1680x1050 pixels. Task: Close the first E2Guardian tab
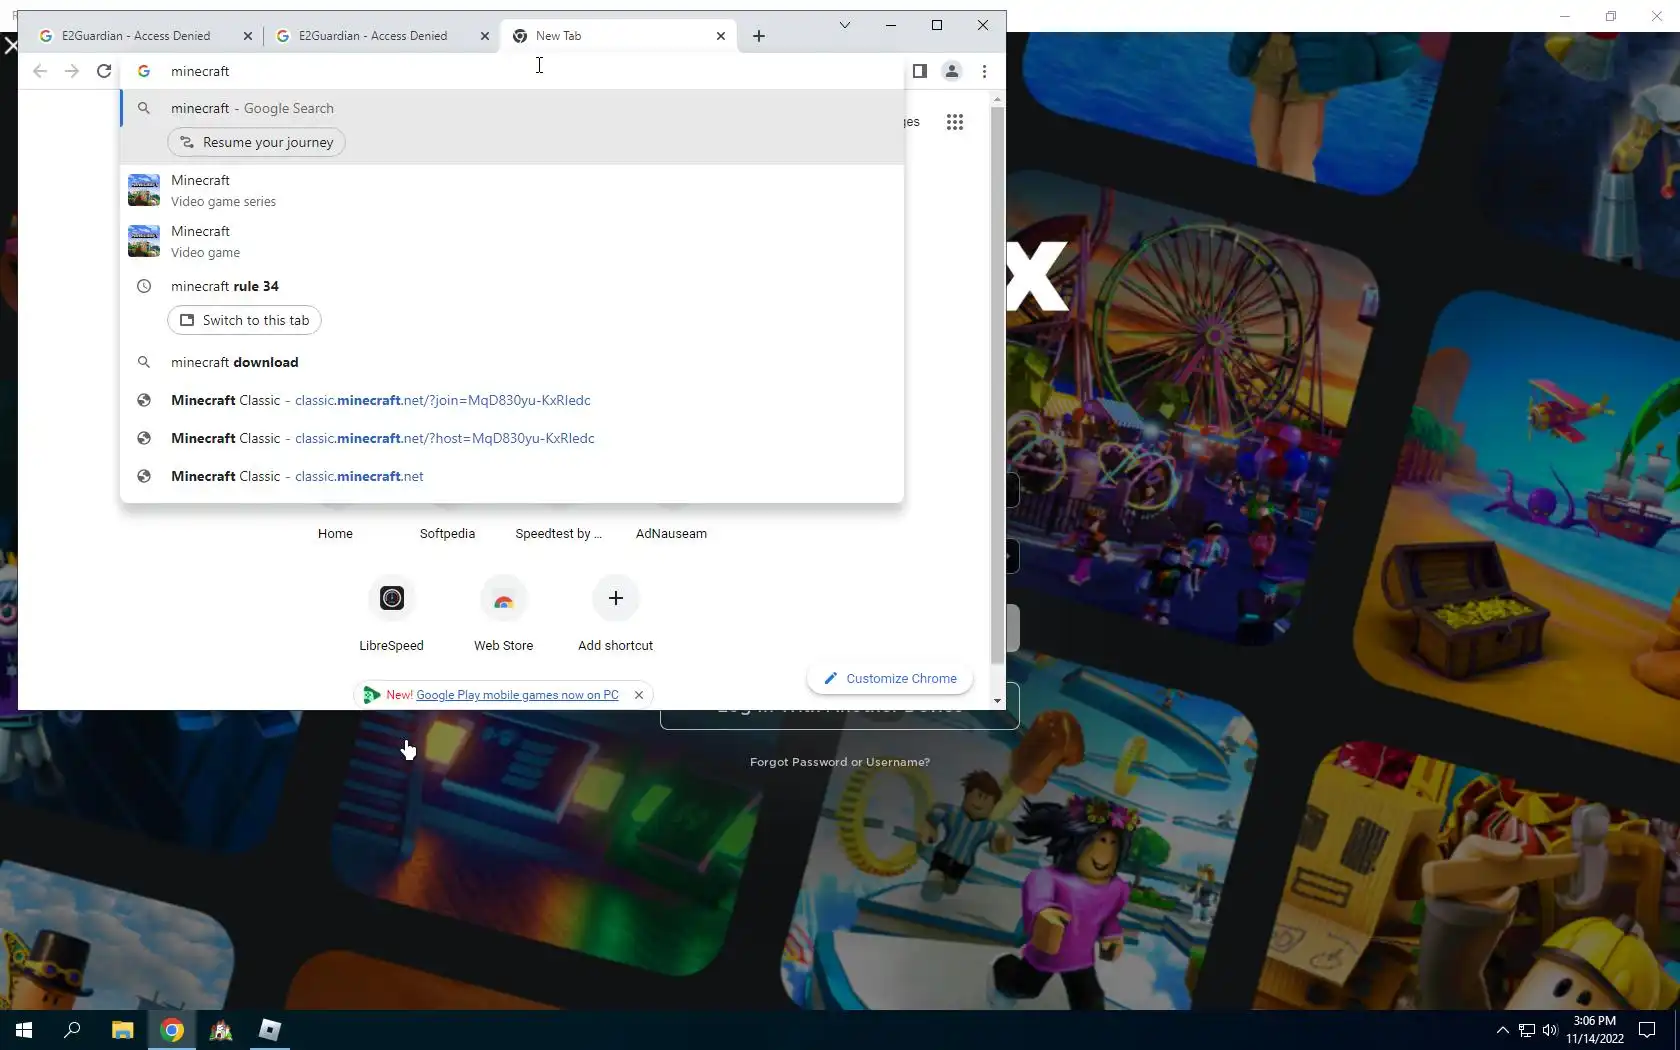coord(248,36)
